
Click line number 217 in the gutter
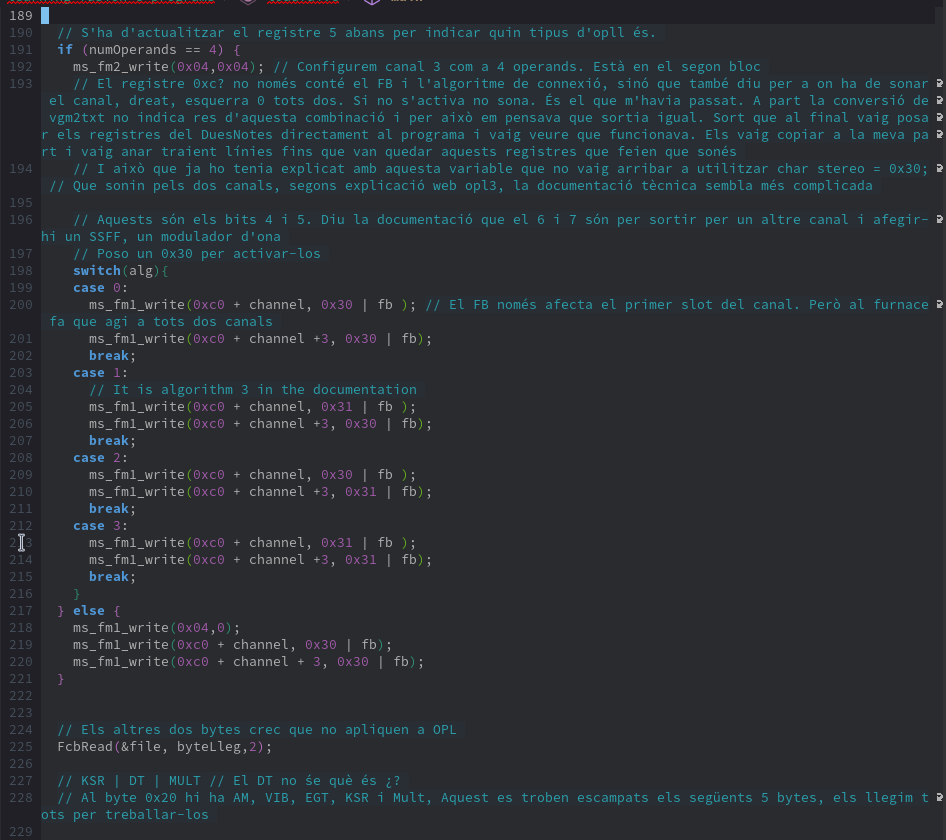21,611
